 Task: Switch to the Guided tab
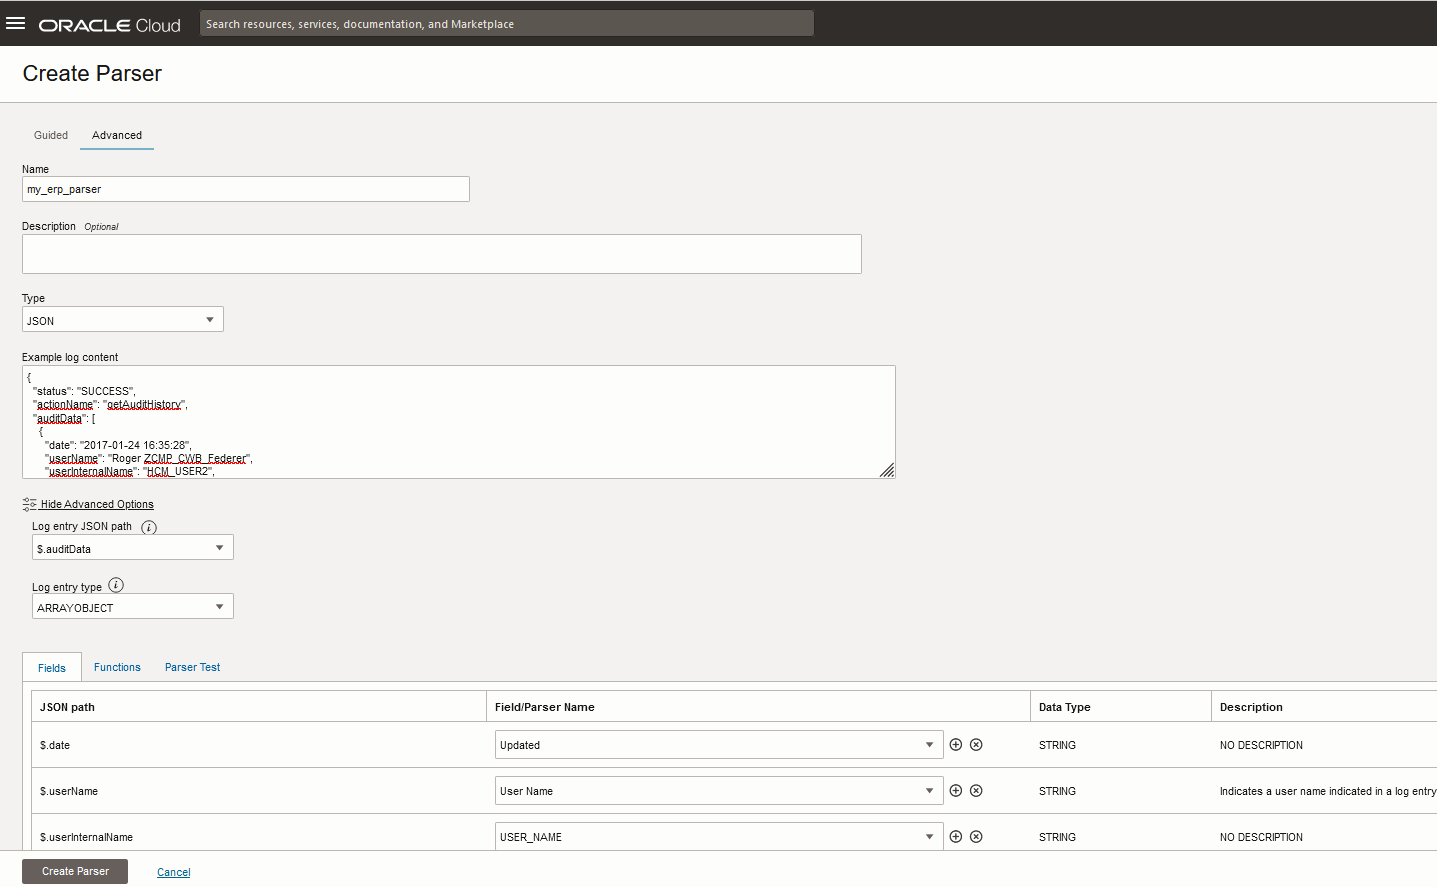pyautogui.click(x=51, y=135)
